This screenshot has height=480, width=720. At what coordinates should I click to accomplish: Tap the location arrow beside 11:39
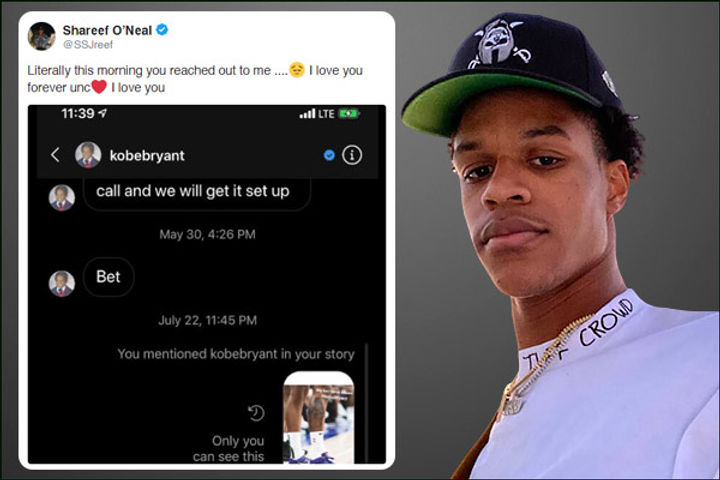point(102,113)
